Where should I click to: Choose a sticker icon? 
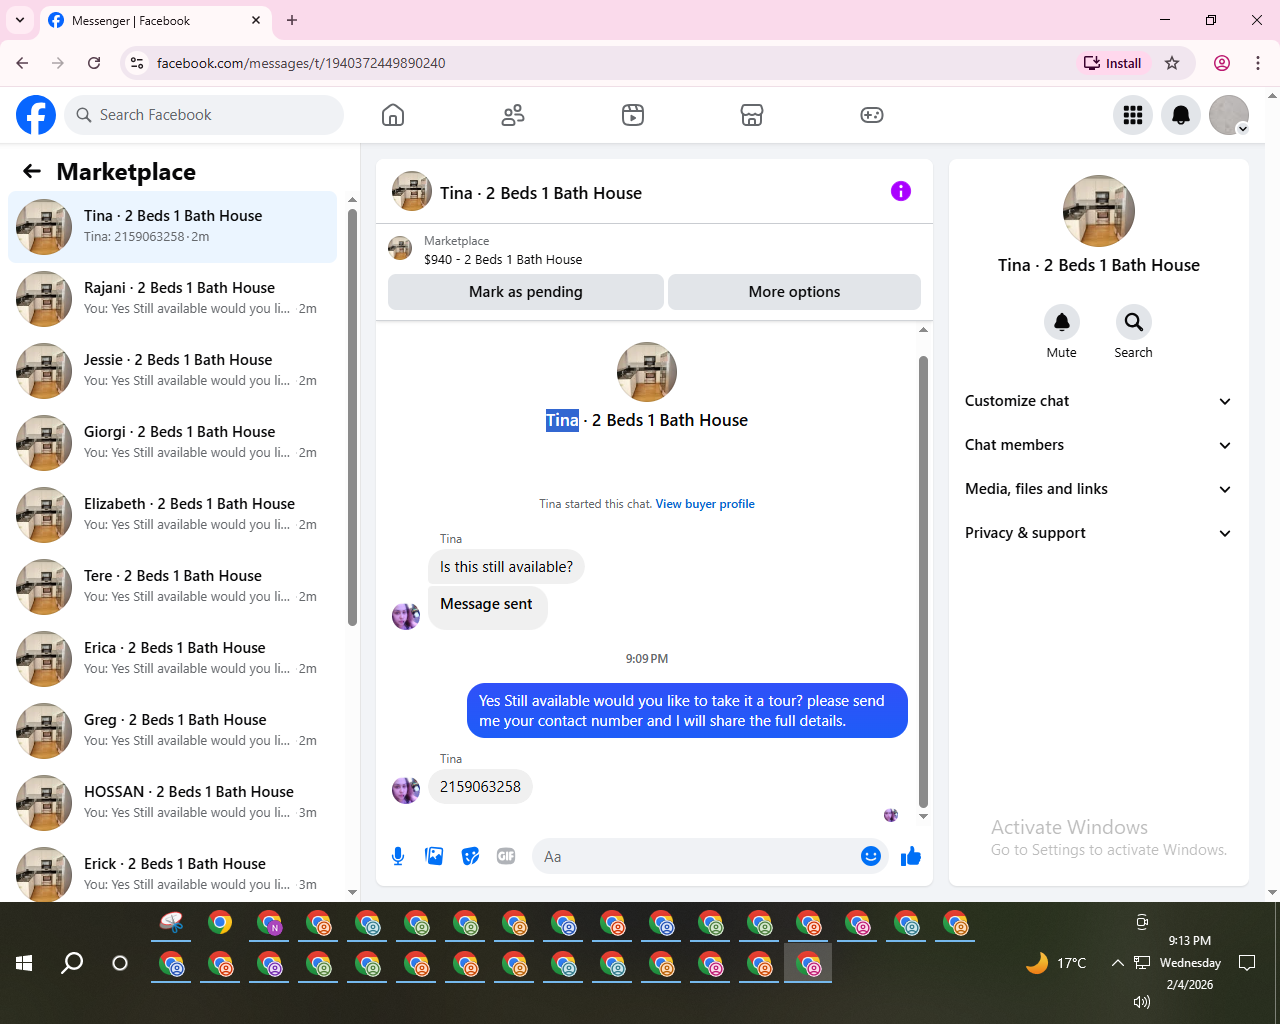(x=470, y=856)
